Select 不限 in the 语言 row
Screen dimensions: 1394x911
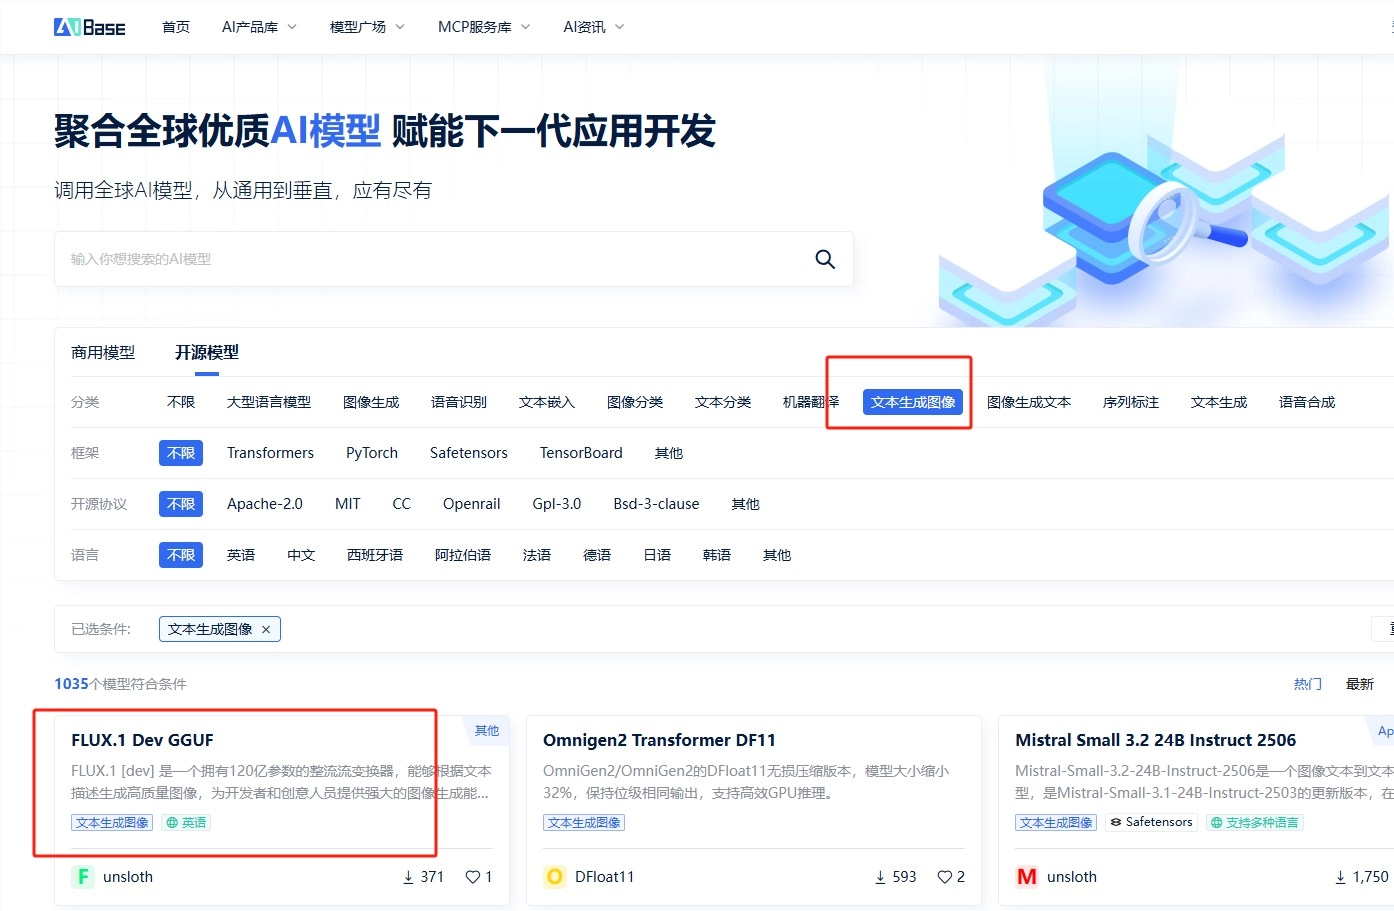click(x=181, y=555)
